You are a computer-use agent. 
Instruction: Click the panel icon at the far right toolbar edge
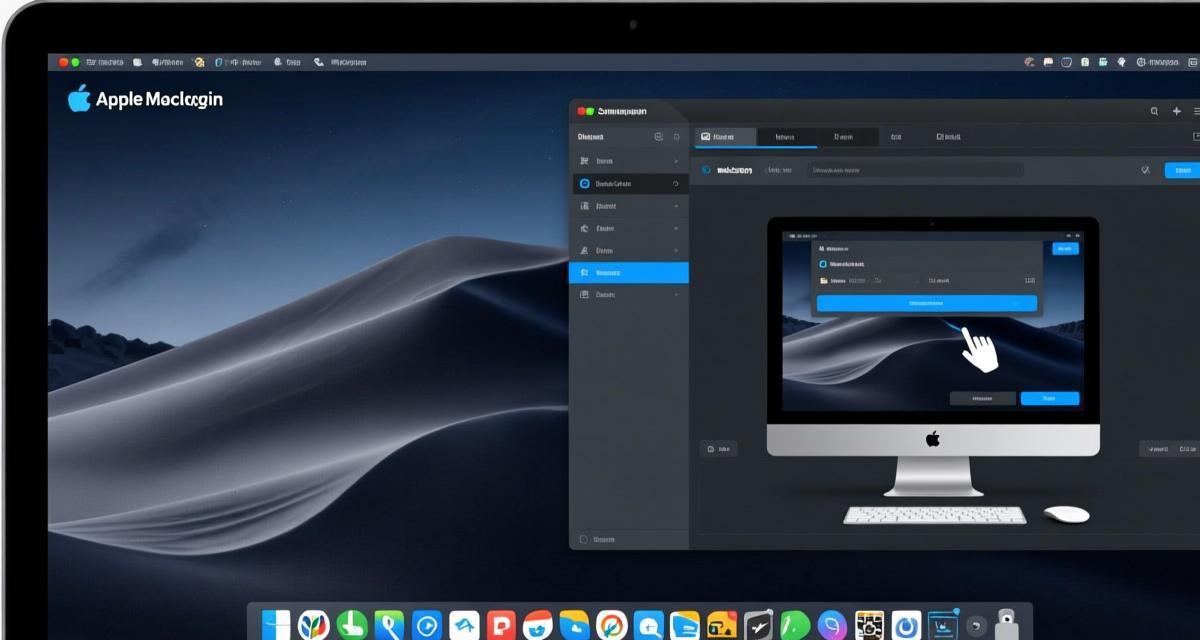pos(1196,135)
